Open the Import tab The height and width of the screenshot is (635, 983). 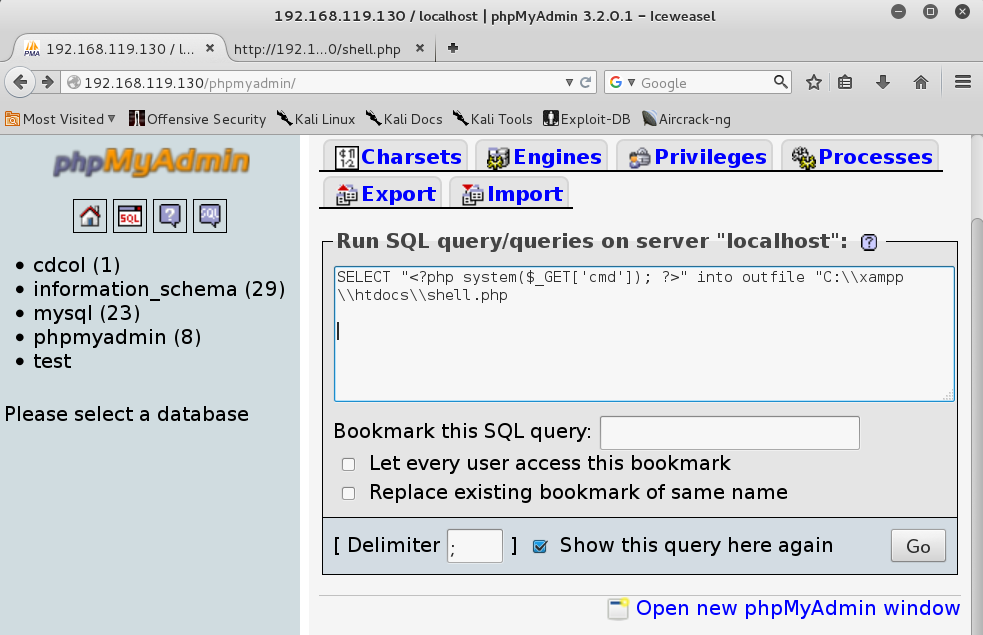511,194
